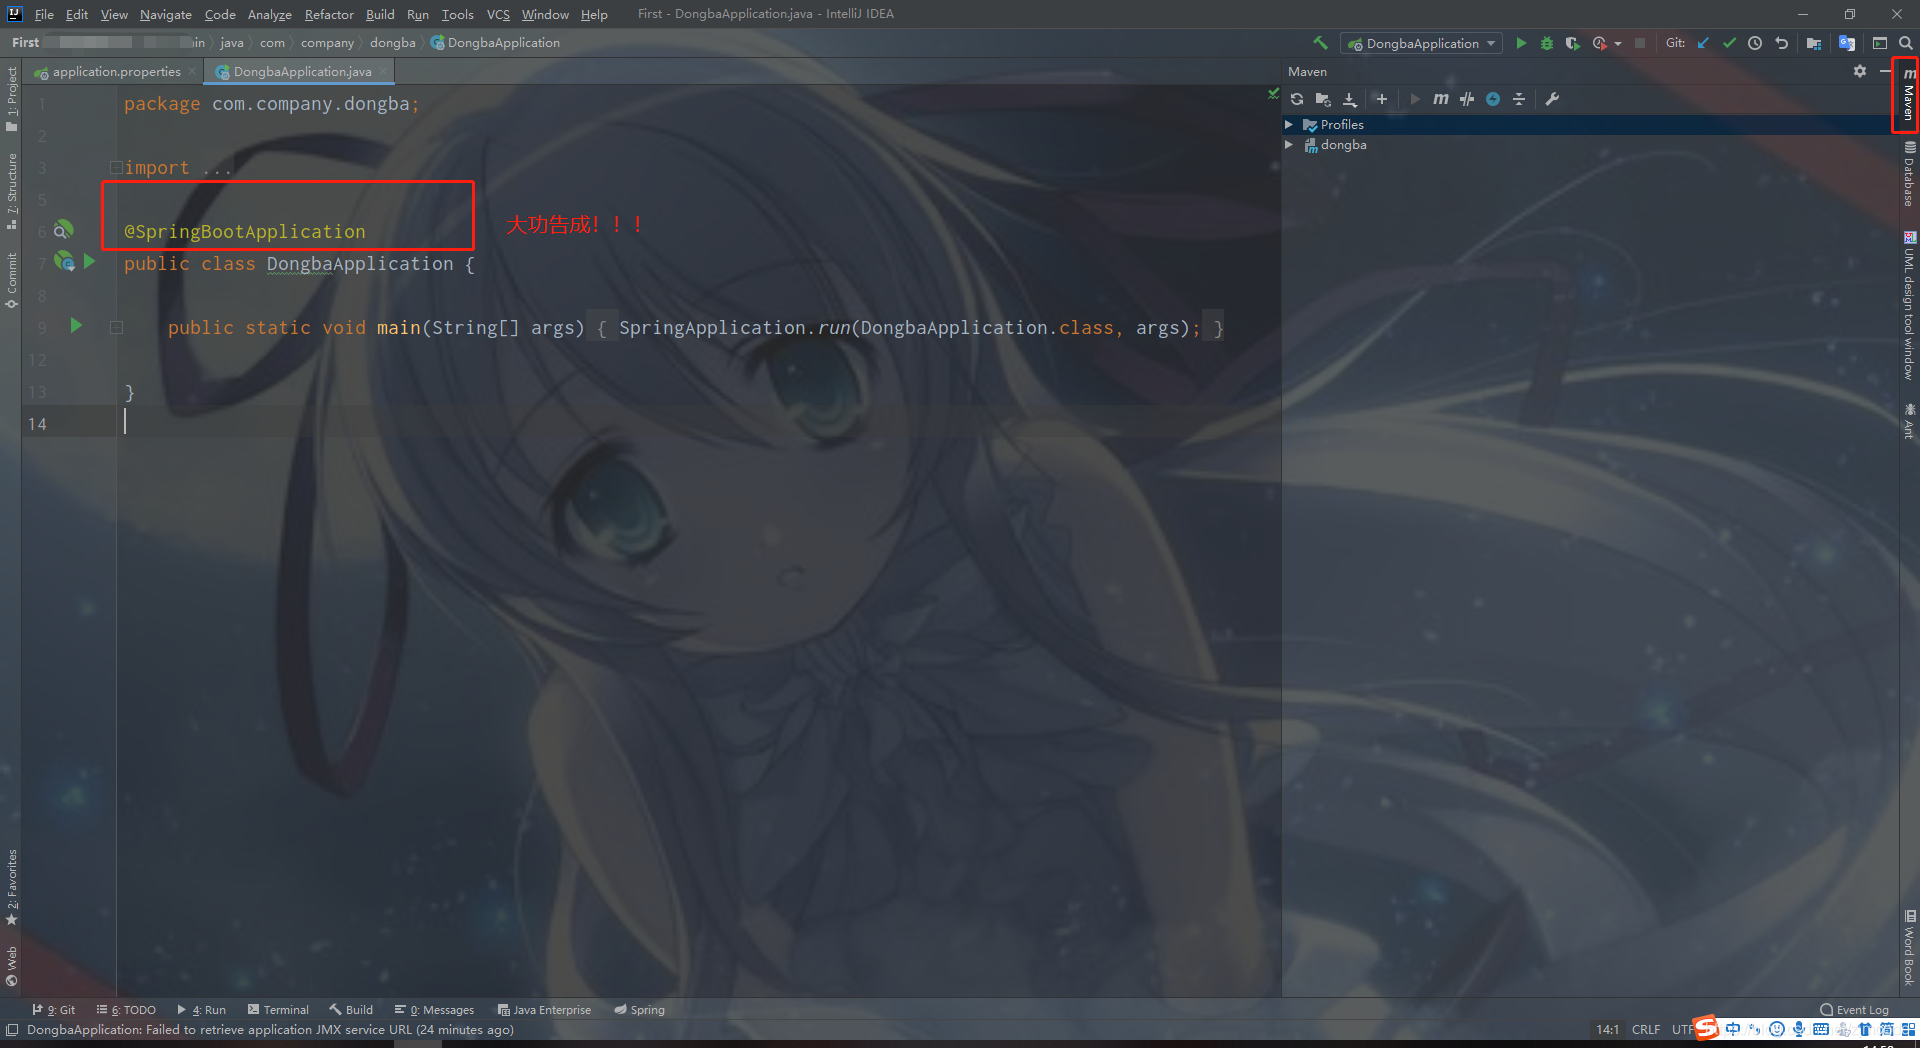Screen dimensions: 1920x1048
Task: Click the Stop square button
Action: point(1640,43)
